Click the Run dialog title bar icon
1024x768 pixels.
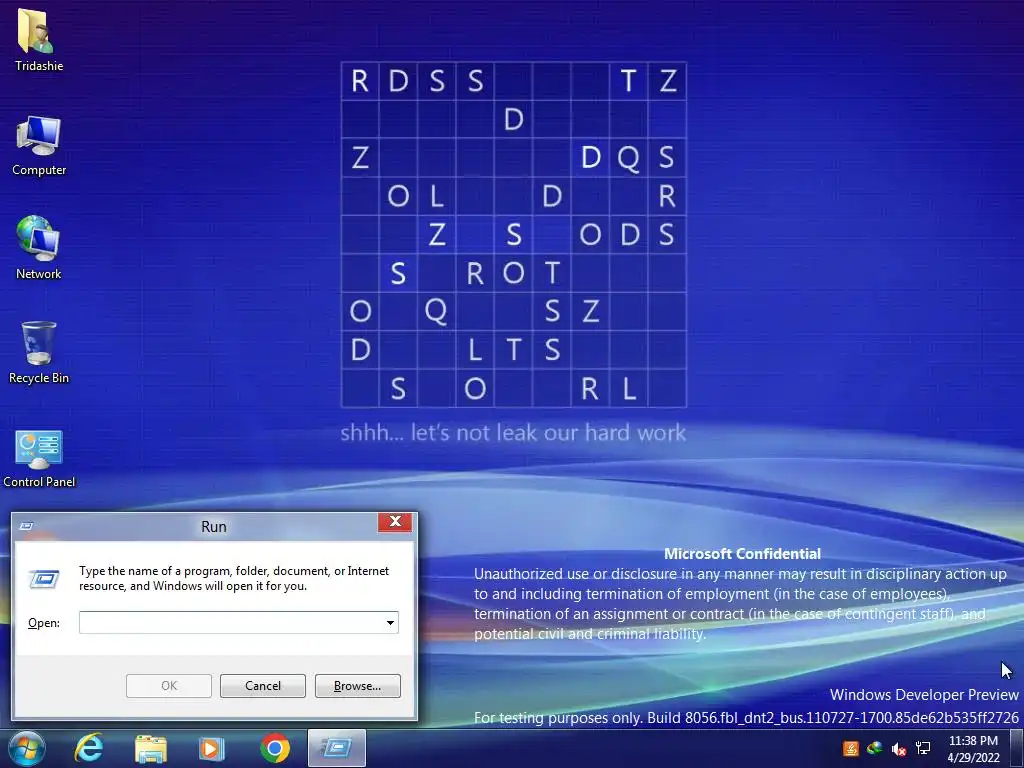[x=27, y=526]
